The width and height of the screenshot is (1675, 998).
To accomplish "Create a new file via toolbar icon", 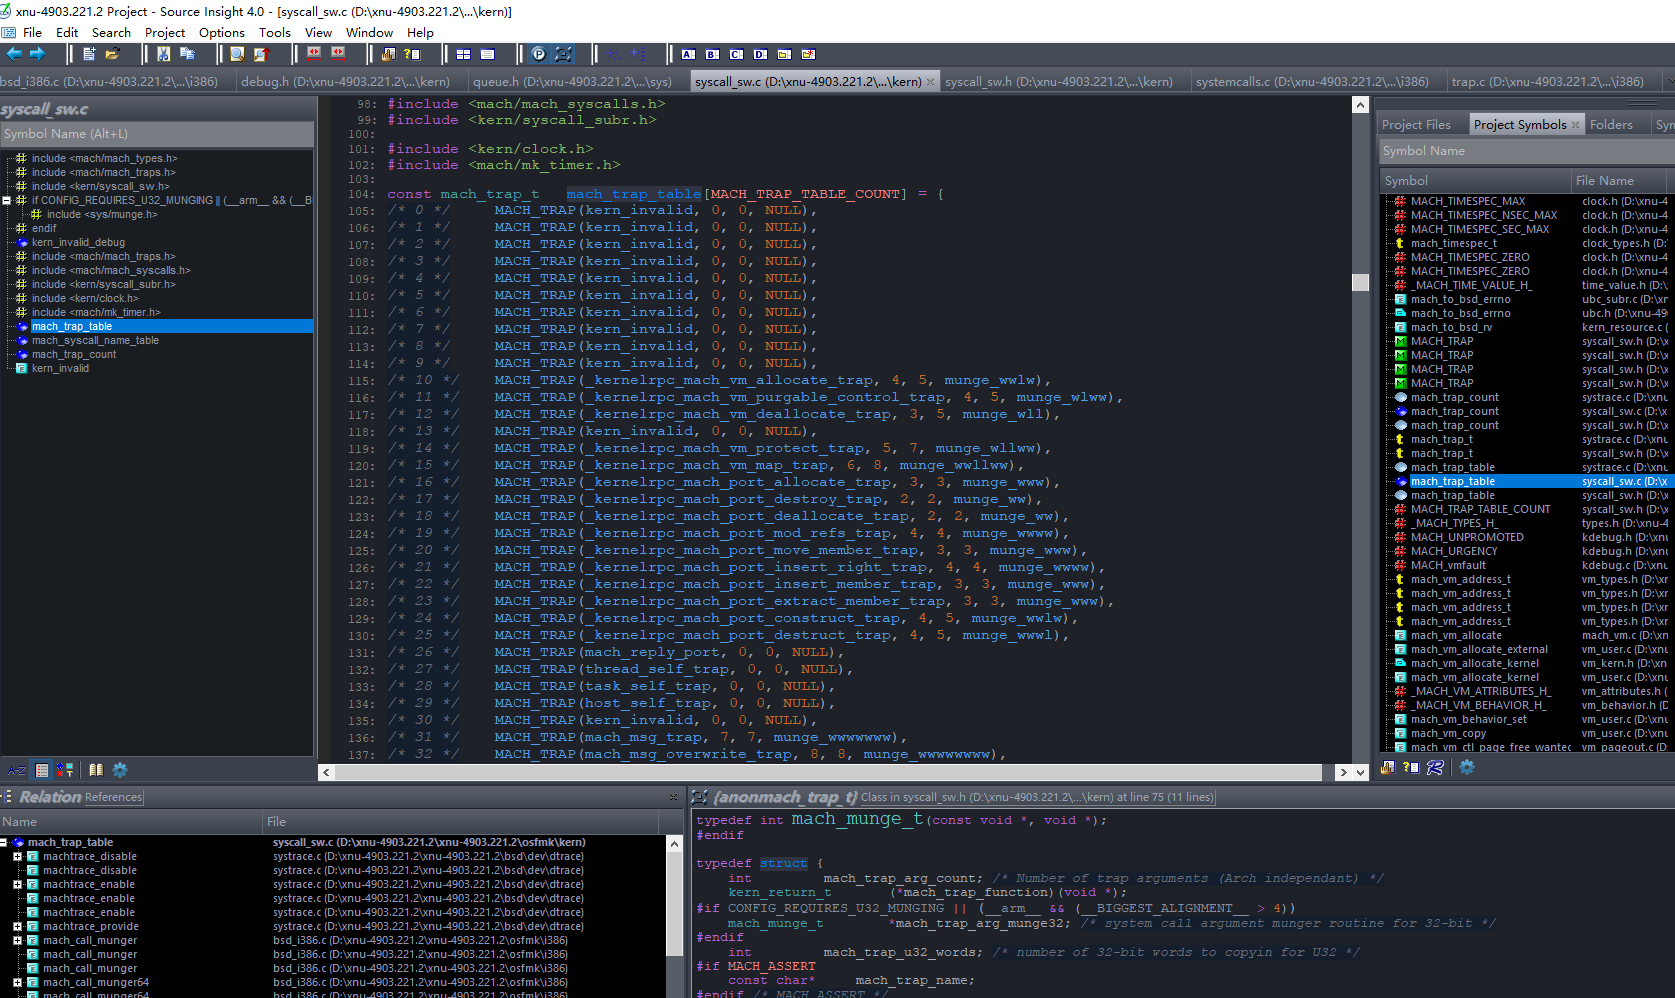I will [89, 54].
